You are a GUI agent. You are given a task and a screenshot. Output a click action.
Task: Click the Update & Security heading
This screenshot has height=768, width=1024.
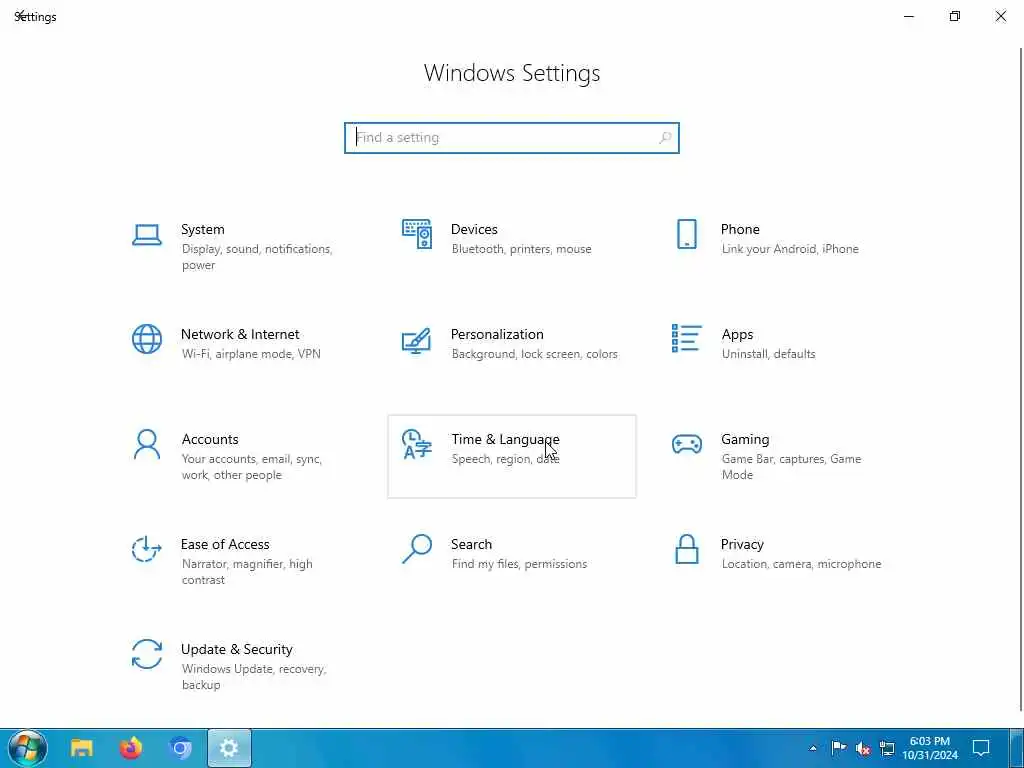236,649
